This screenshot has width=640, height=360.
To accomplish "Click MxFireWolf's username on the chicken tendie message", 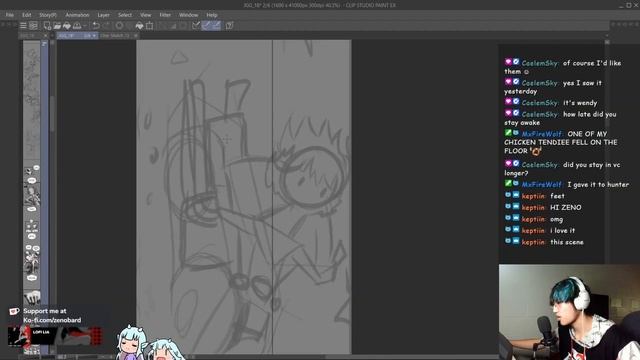I will (x=542, y=134).
